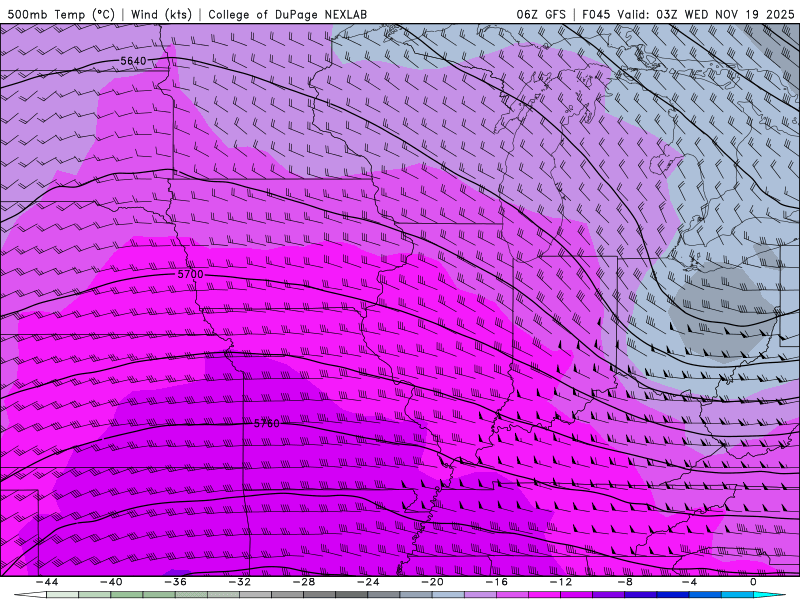Click the -32 color scale label
The image size is (800, 600).
click(239, 582)
